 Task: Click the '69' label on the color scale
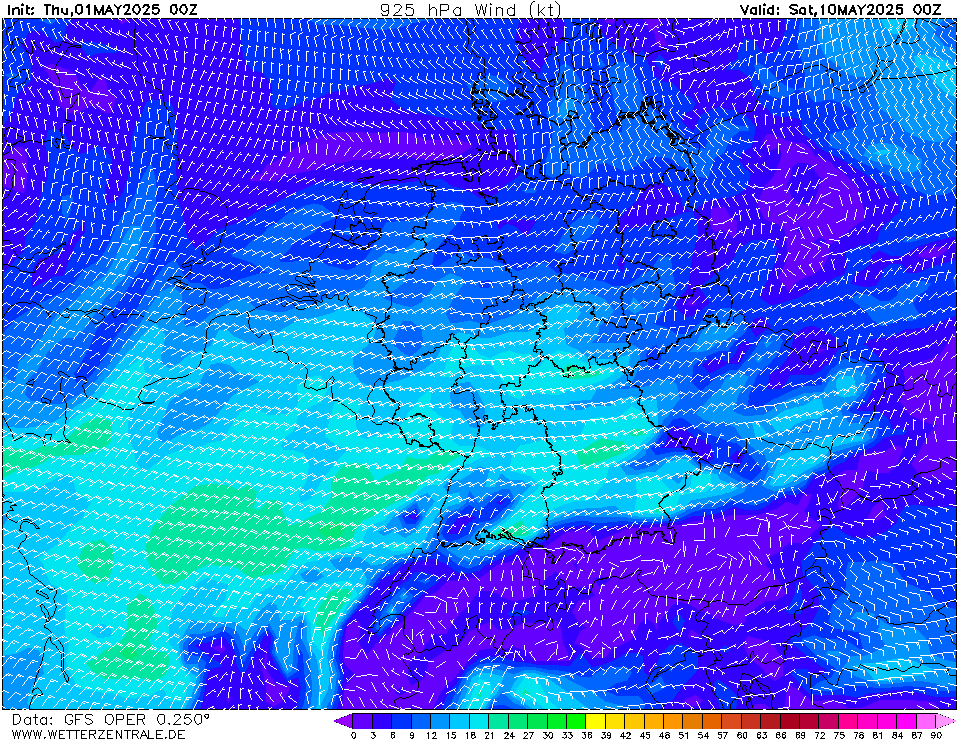coord(801,735)
